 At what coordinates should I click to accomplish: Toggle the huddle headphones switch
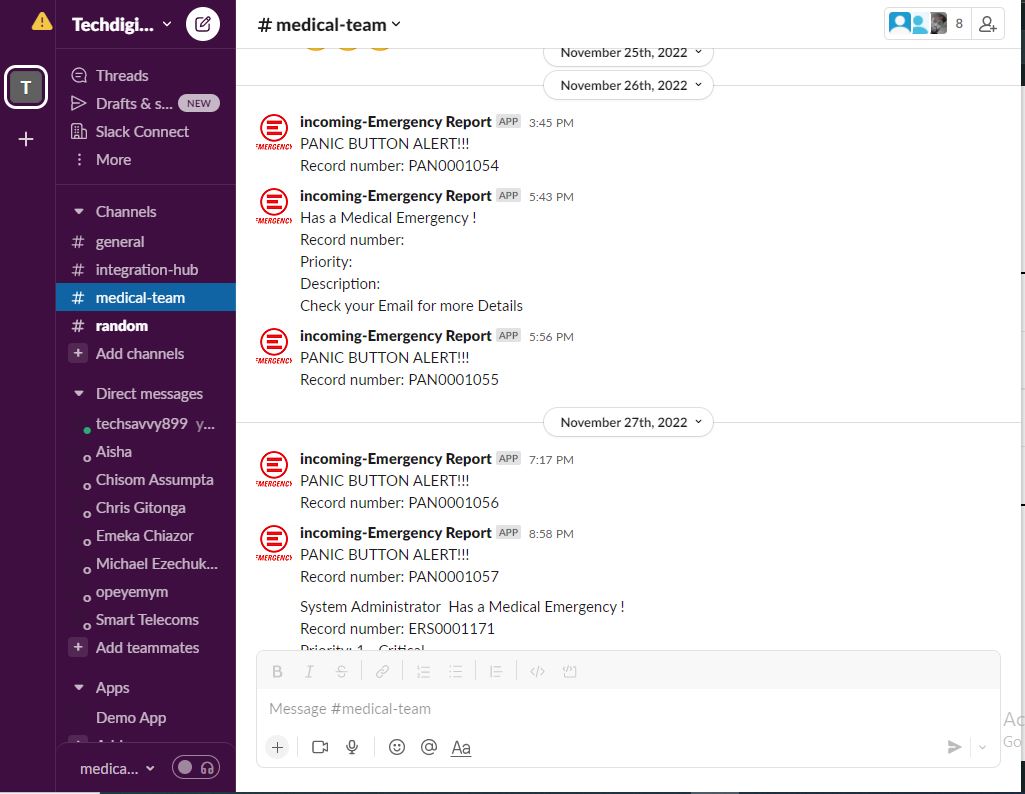point(196,768)
